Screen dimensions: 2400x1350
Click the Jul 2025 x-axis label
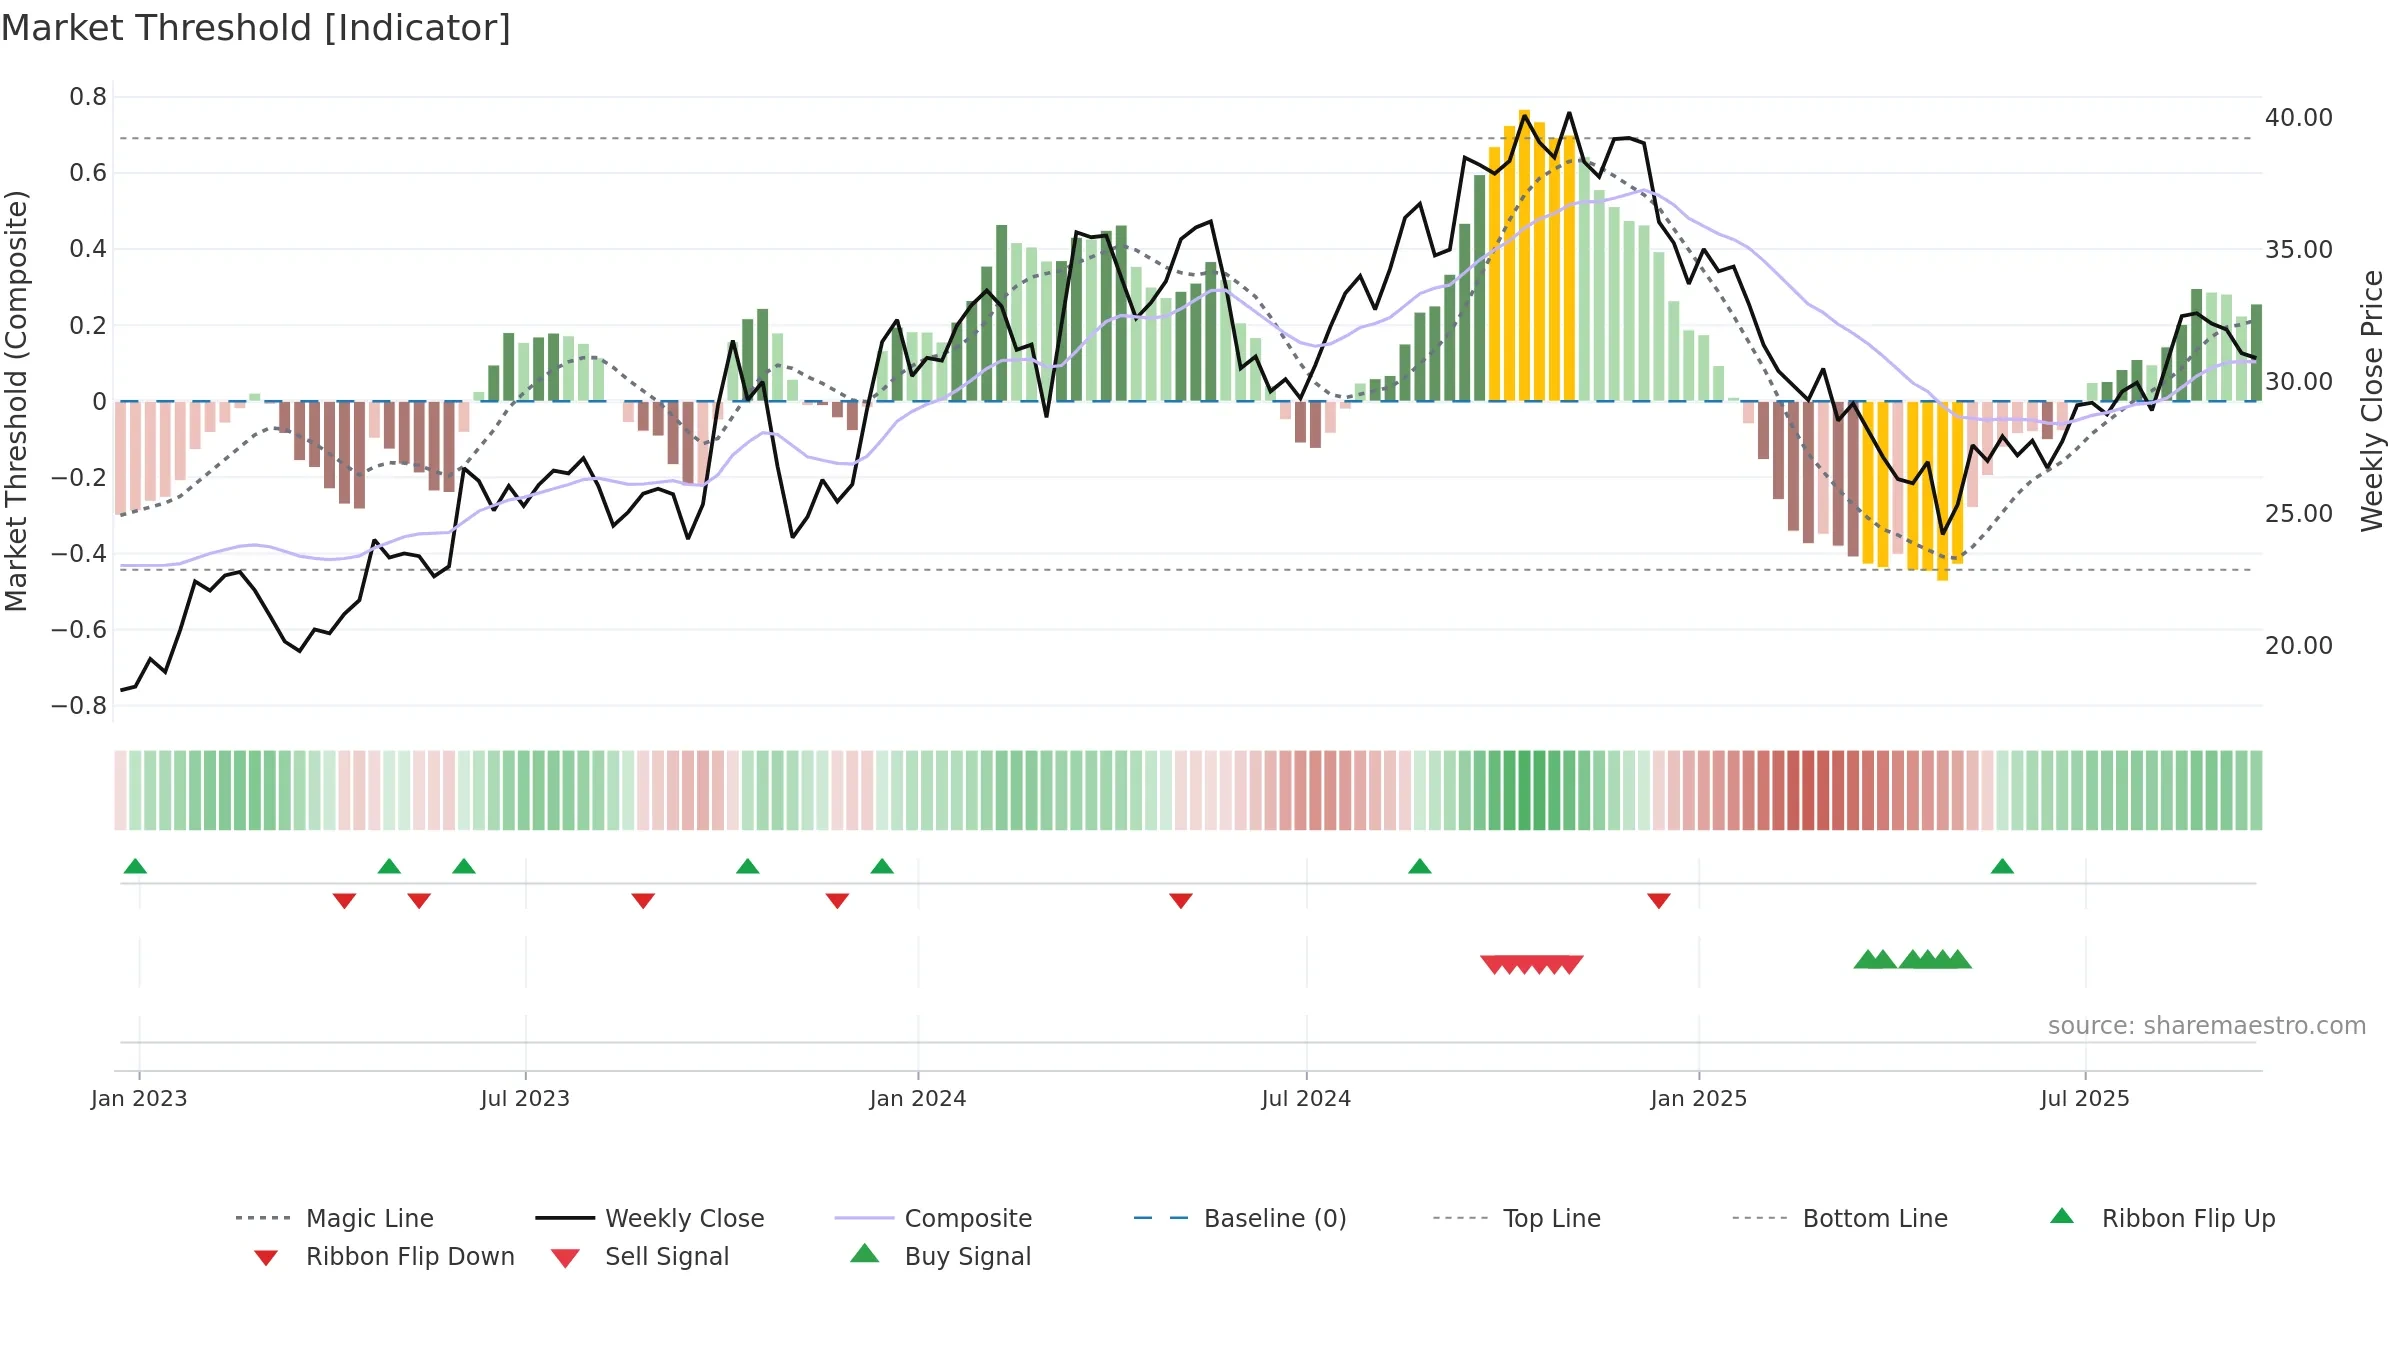(2085, 1098)
